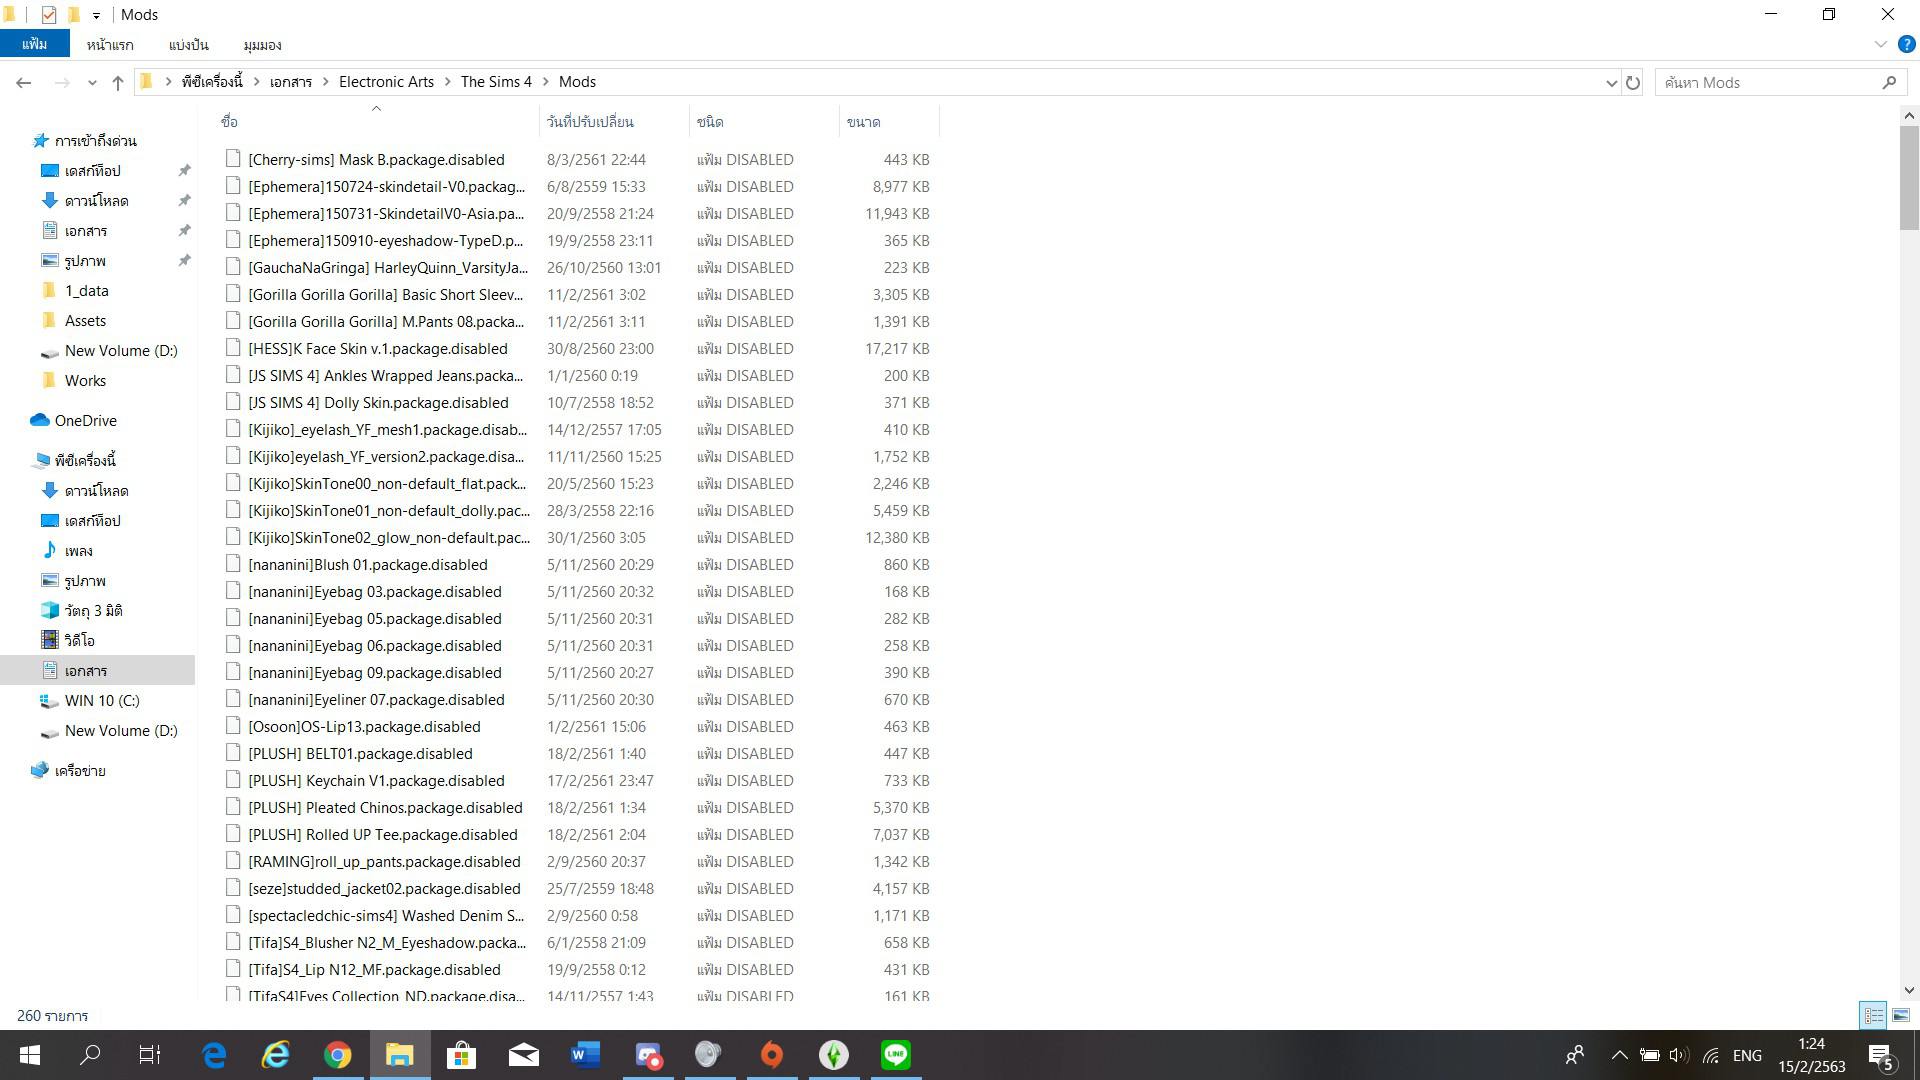
Task: Open address bar history dropdown
Action: coord(1611,83)
